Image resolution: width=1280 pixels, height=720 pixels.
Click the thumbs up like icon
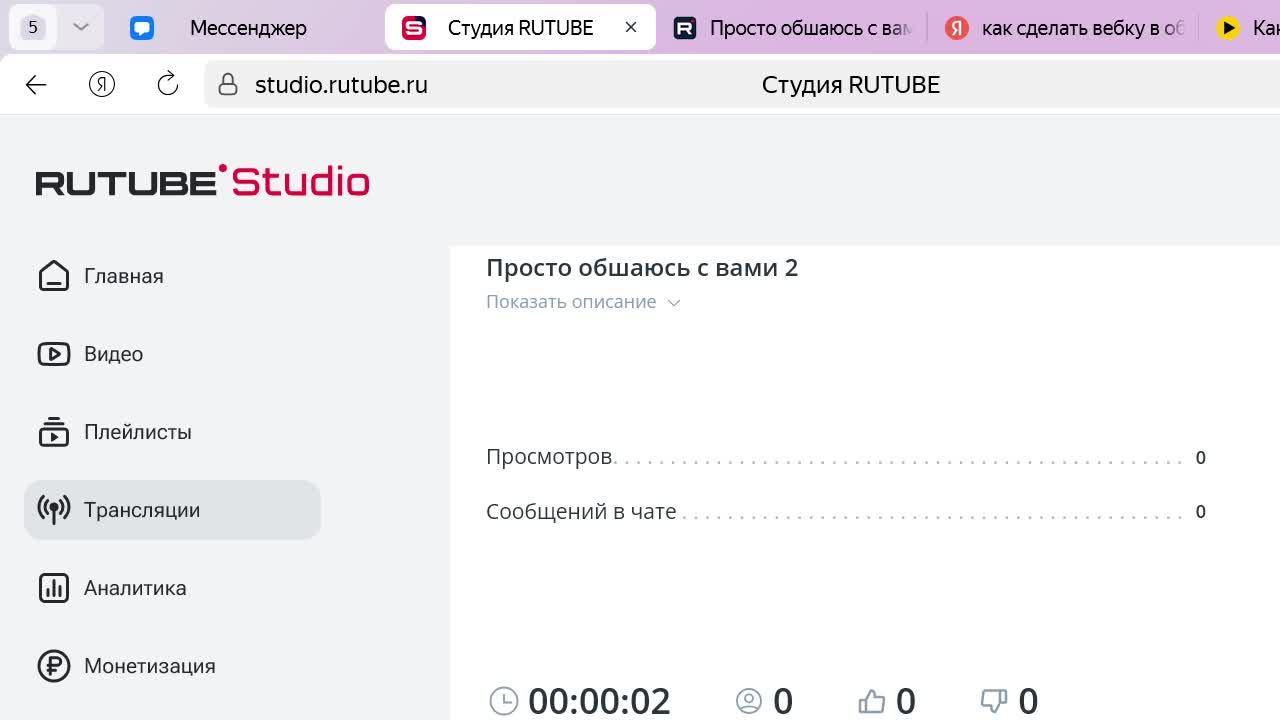point(872,701)
